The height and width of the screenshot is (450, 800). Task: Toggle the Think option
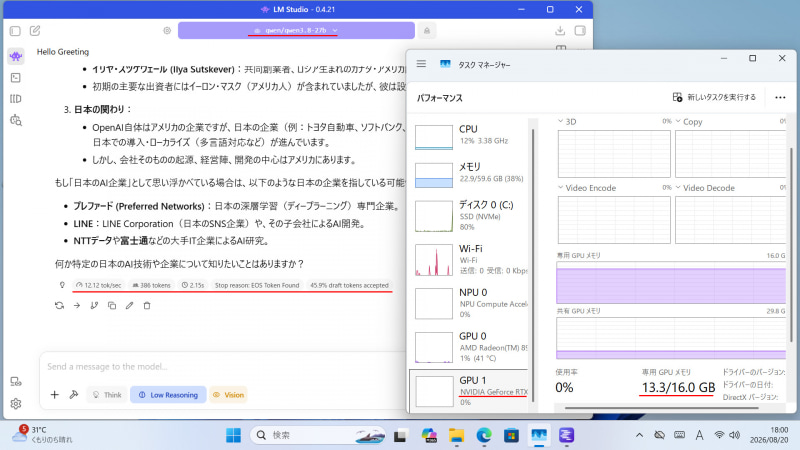[x=107, y=394]
